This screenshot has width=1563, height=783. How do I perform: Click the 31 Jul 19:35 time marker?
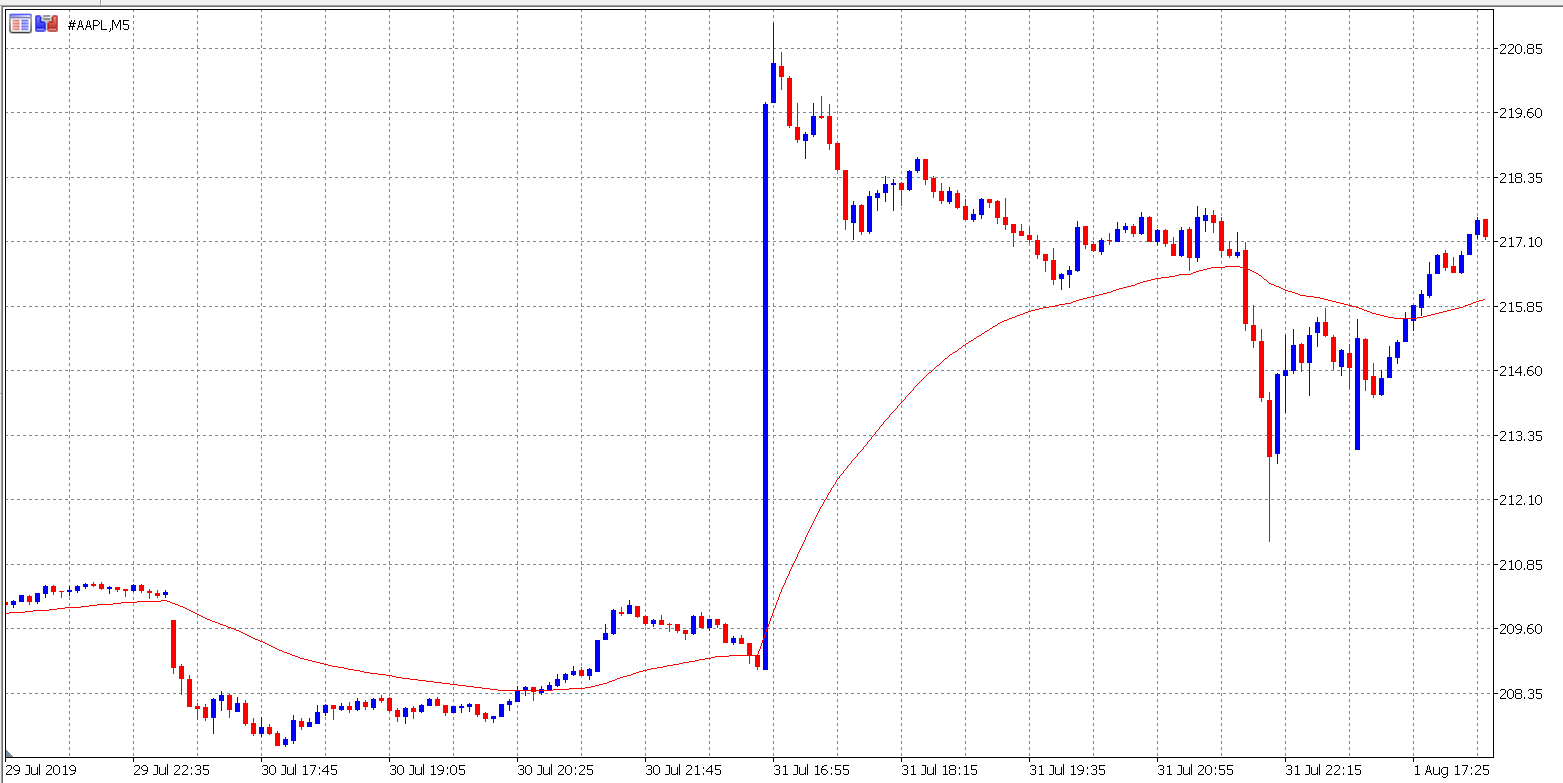tap(1067, 771)
